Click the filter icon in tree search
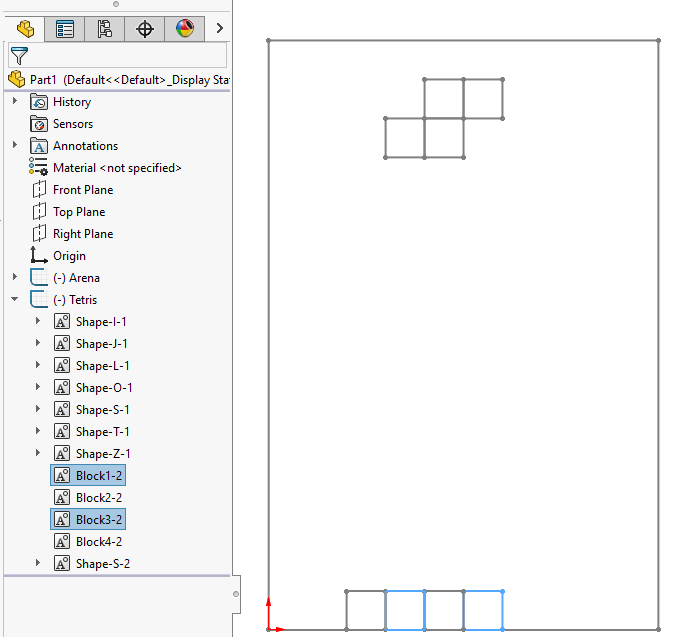 pos(19,55)
